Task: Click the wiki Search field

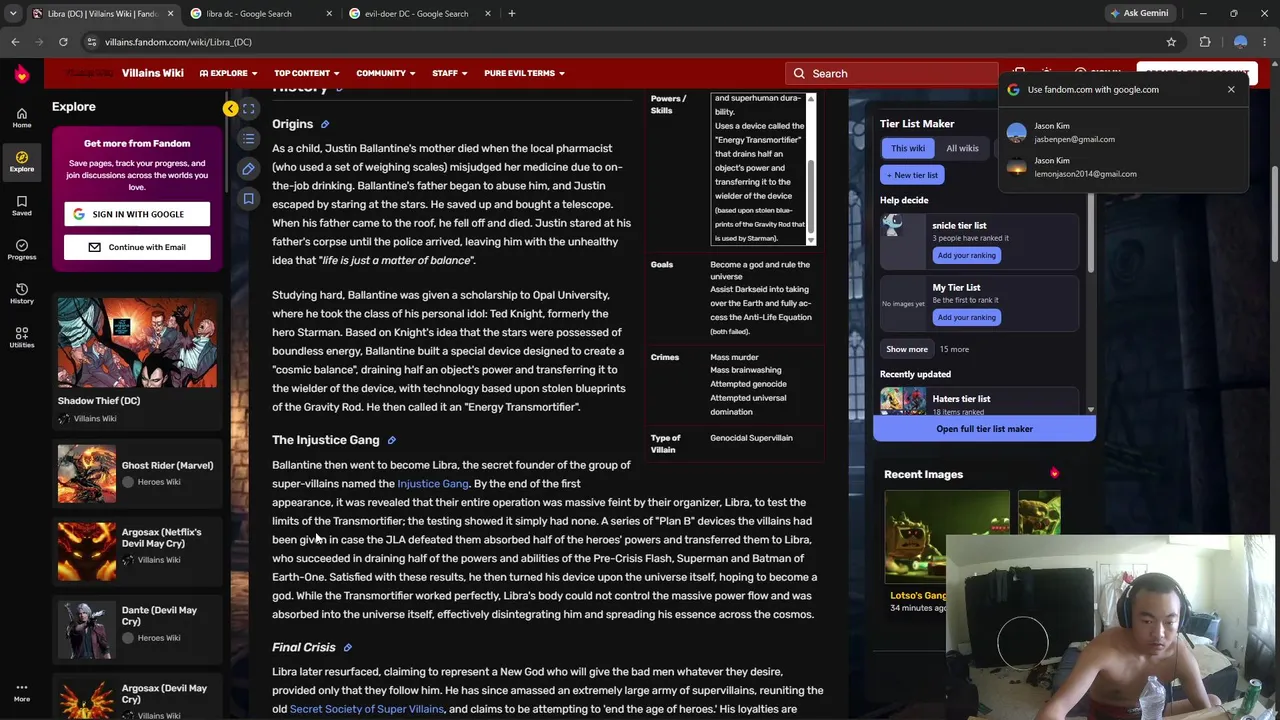Action: pyautogui.click(x=890, y=73)
